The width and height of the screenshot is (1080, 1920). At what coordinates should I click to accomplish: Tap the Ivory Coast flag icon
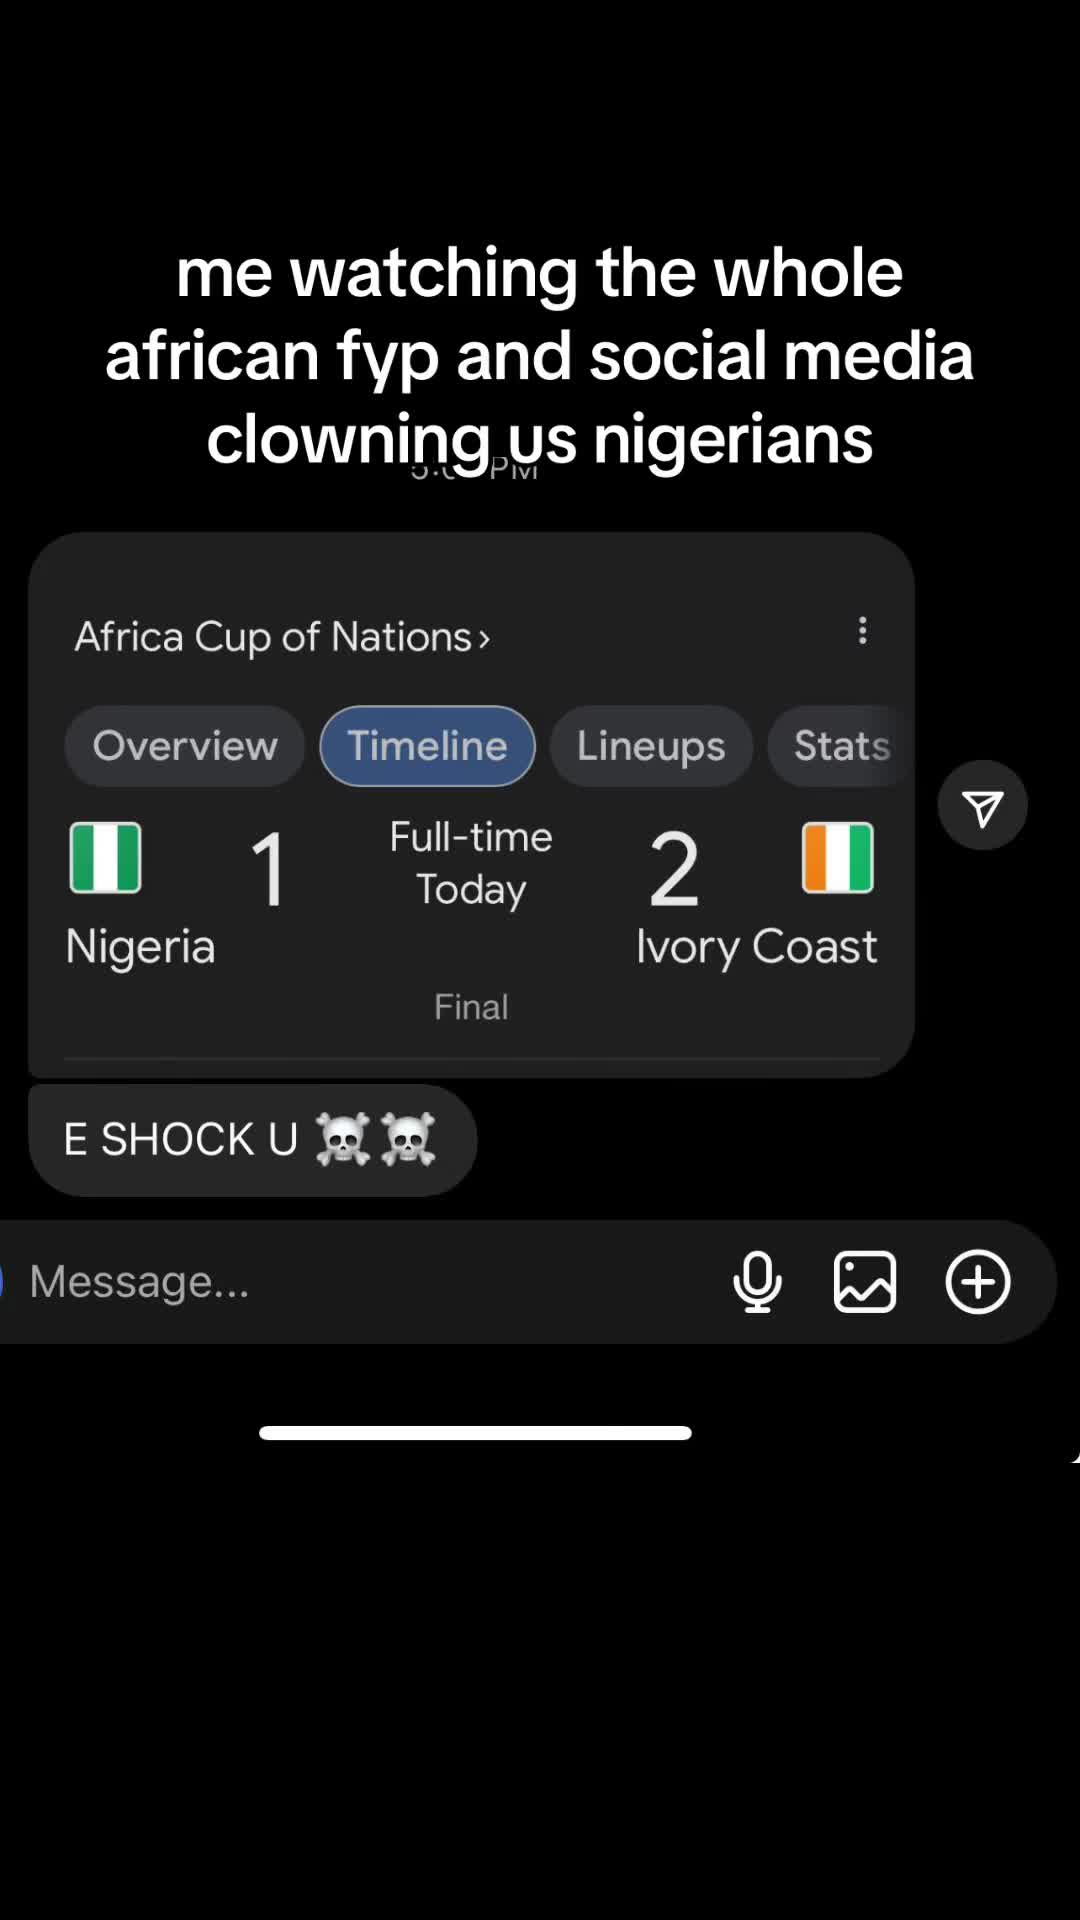click(838, 857)
